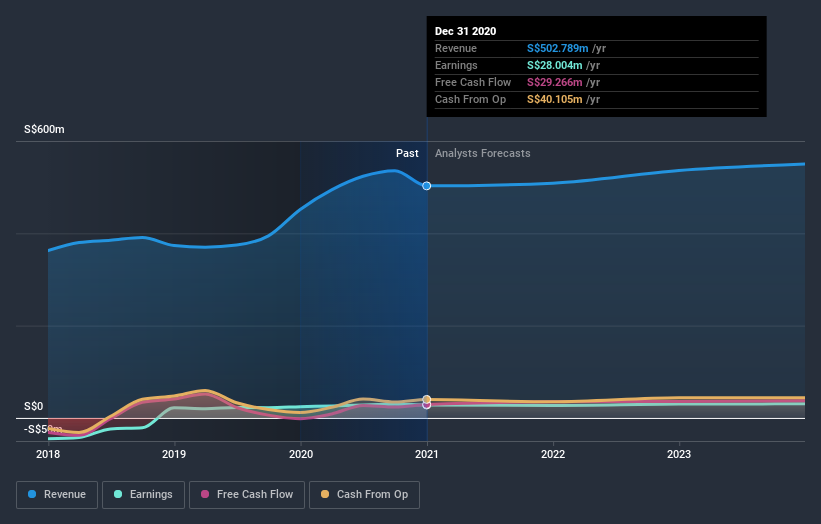Click the 2020 x-axis label
The width and height of the screenshot is (821, 524).
[x=301, y=454]
